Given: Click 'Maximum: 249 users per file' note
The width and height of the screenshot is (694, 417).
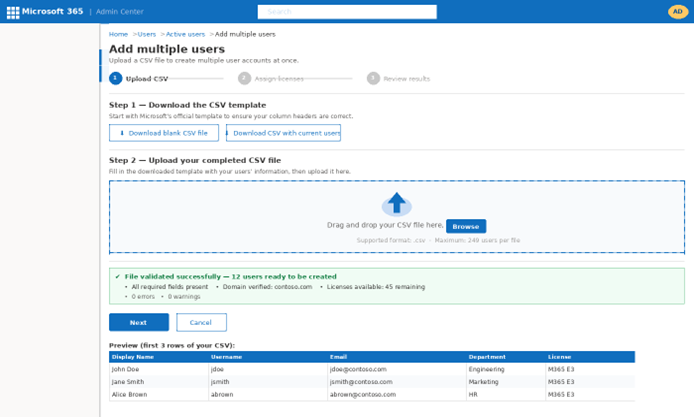Looking at the screenshot, I should pos(477,240).
